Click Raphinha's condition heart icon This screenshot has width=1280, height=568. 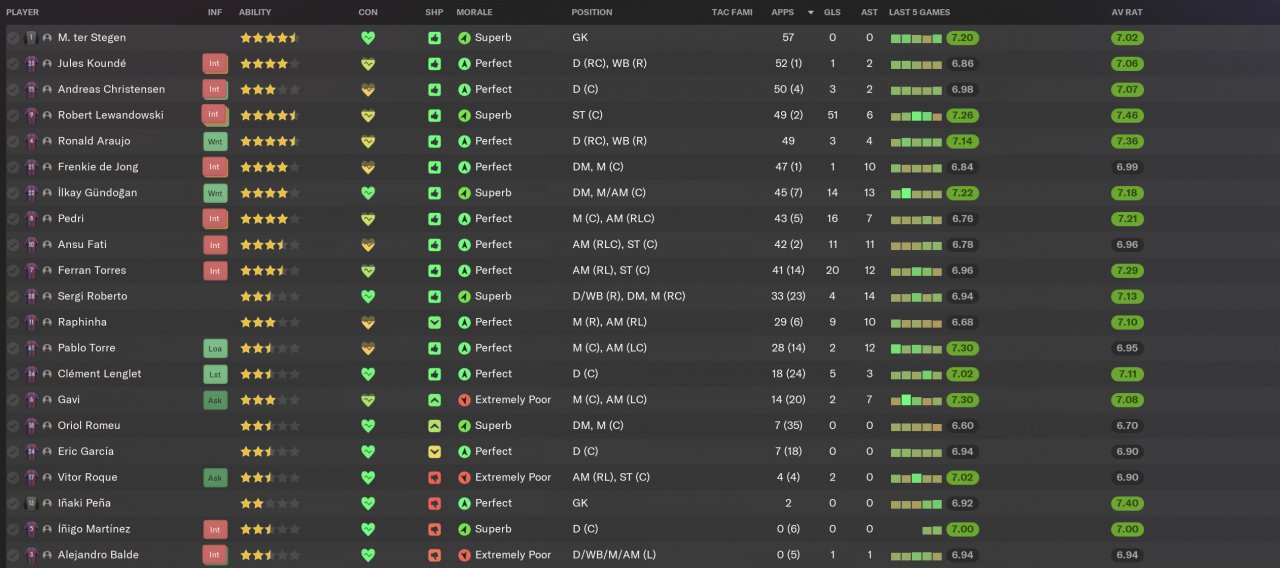[368, 322]
